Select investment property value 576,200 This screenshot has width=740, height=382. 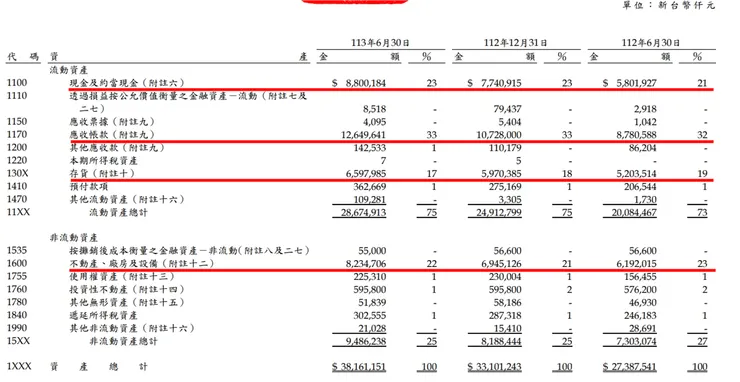point(641,289)
